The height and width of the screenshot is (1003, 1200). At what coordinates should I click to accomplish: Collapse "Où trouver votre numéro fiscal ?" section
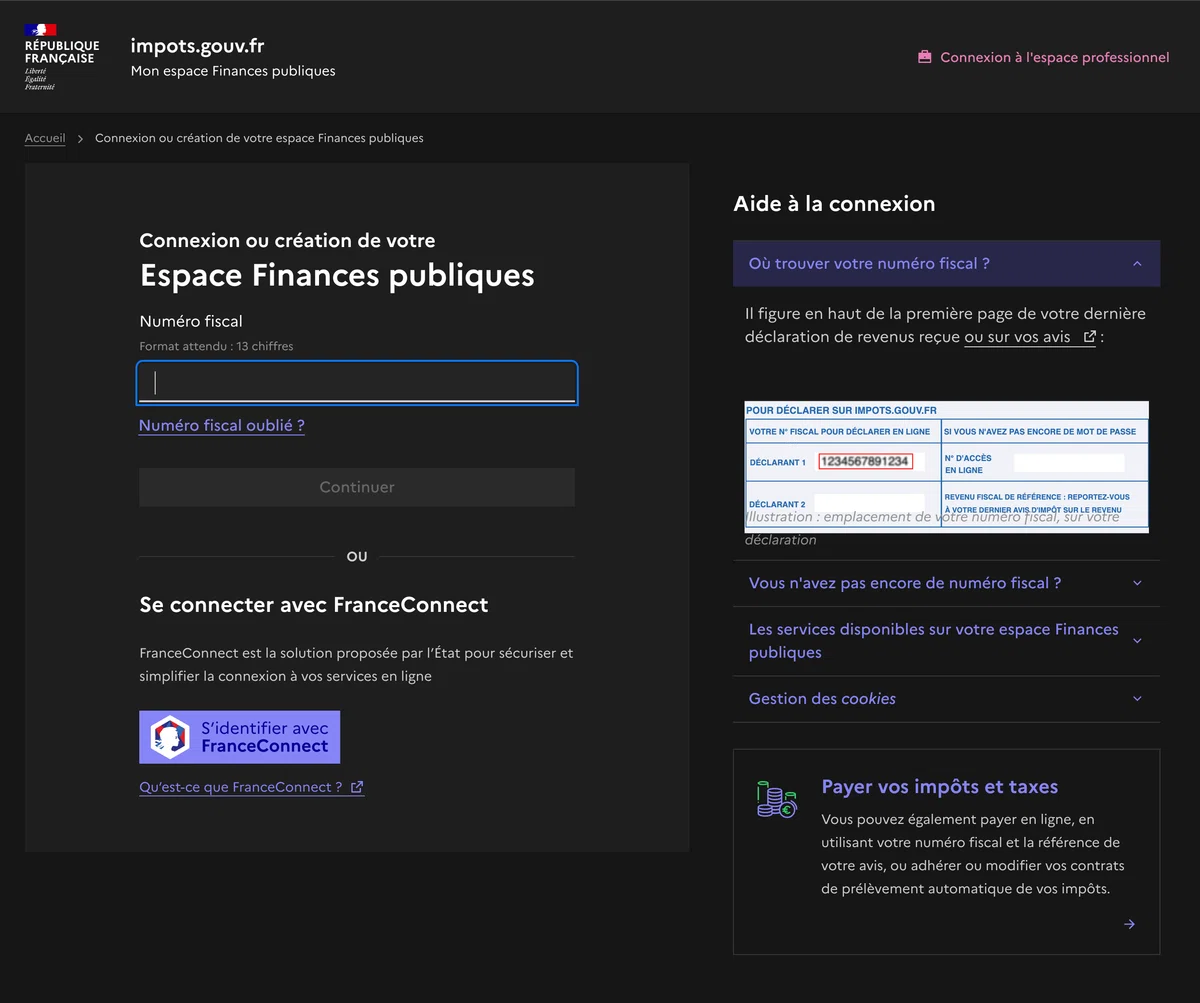(x=946, y=263)
